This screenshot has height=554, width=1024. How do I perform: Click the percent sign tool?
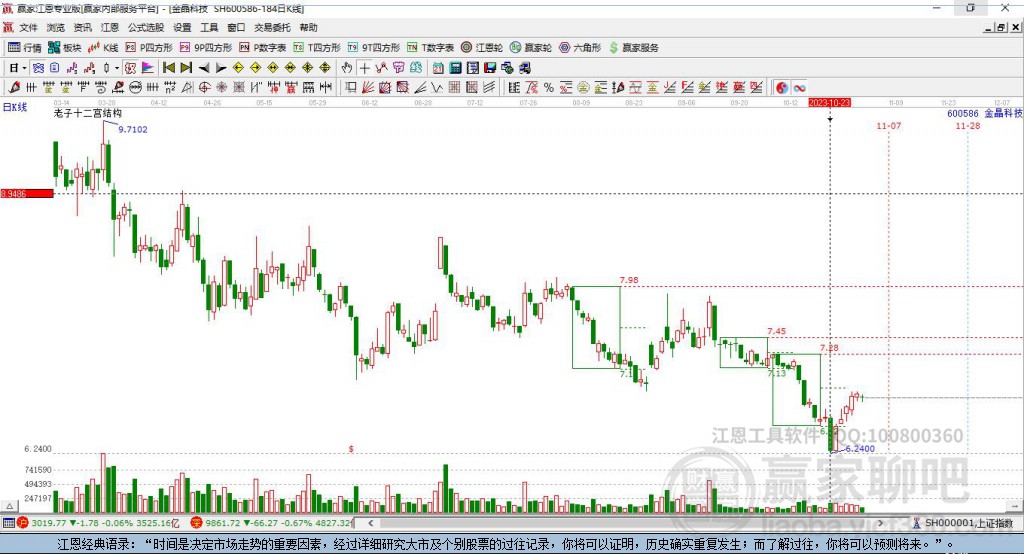coord(549,88)
